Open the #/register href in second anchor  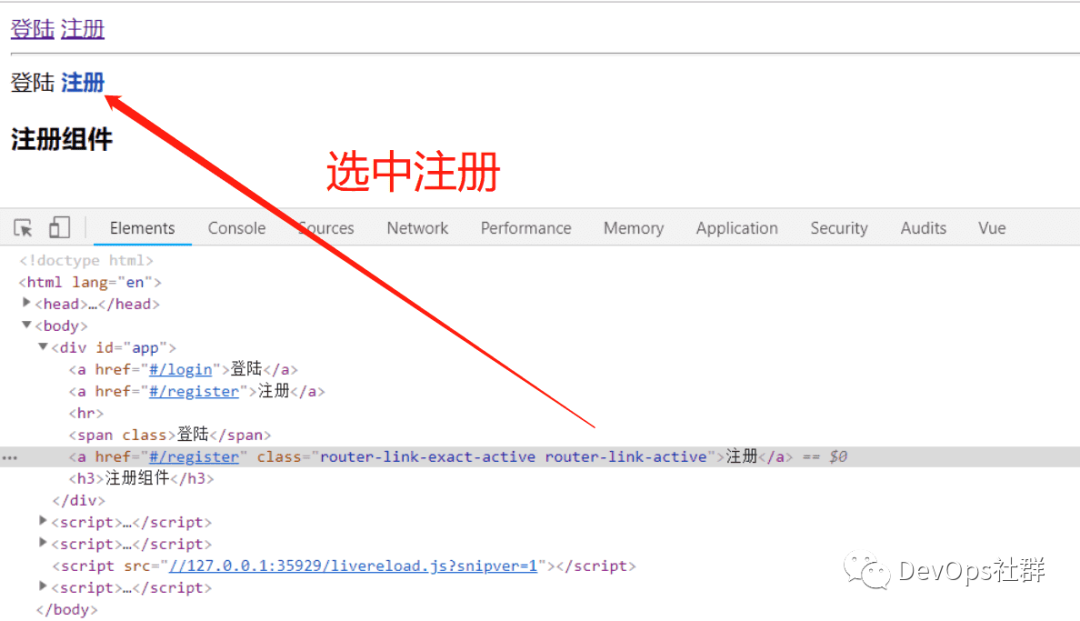pyautogui.click(x=194, y=392)
